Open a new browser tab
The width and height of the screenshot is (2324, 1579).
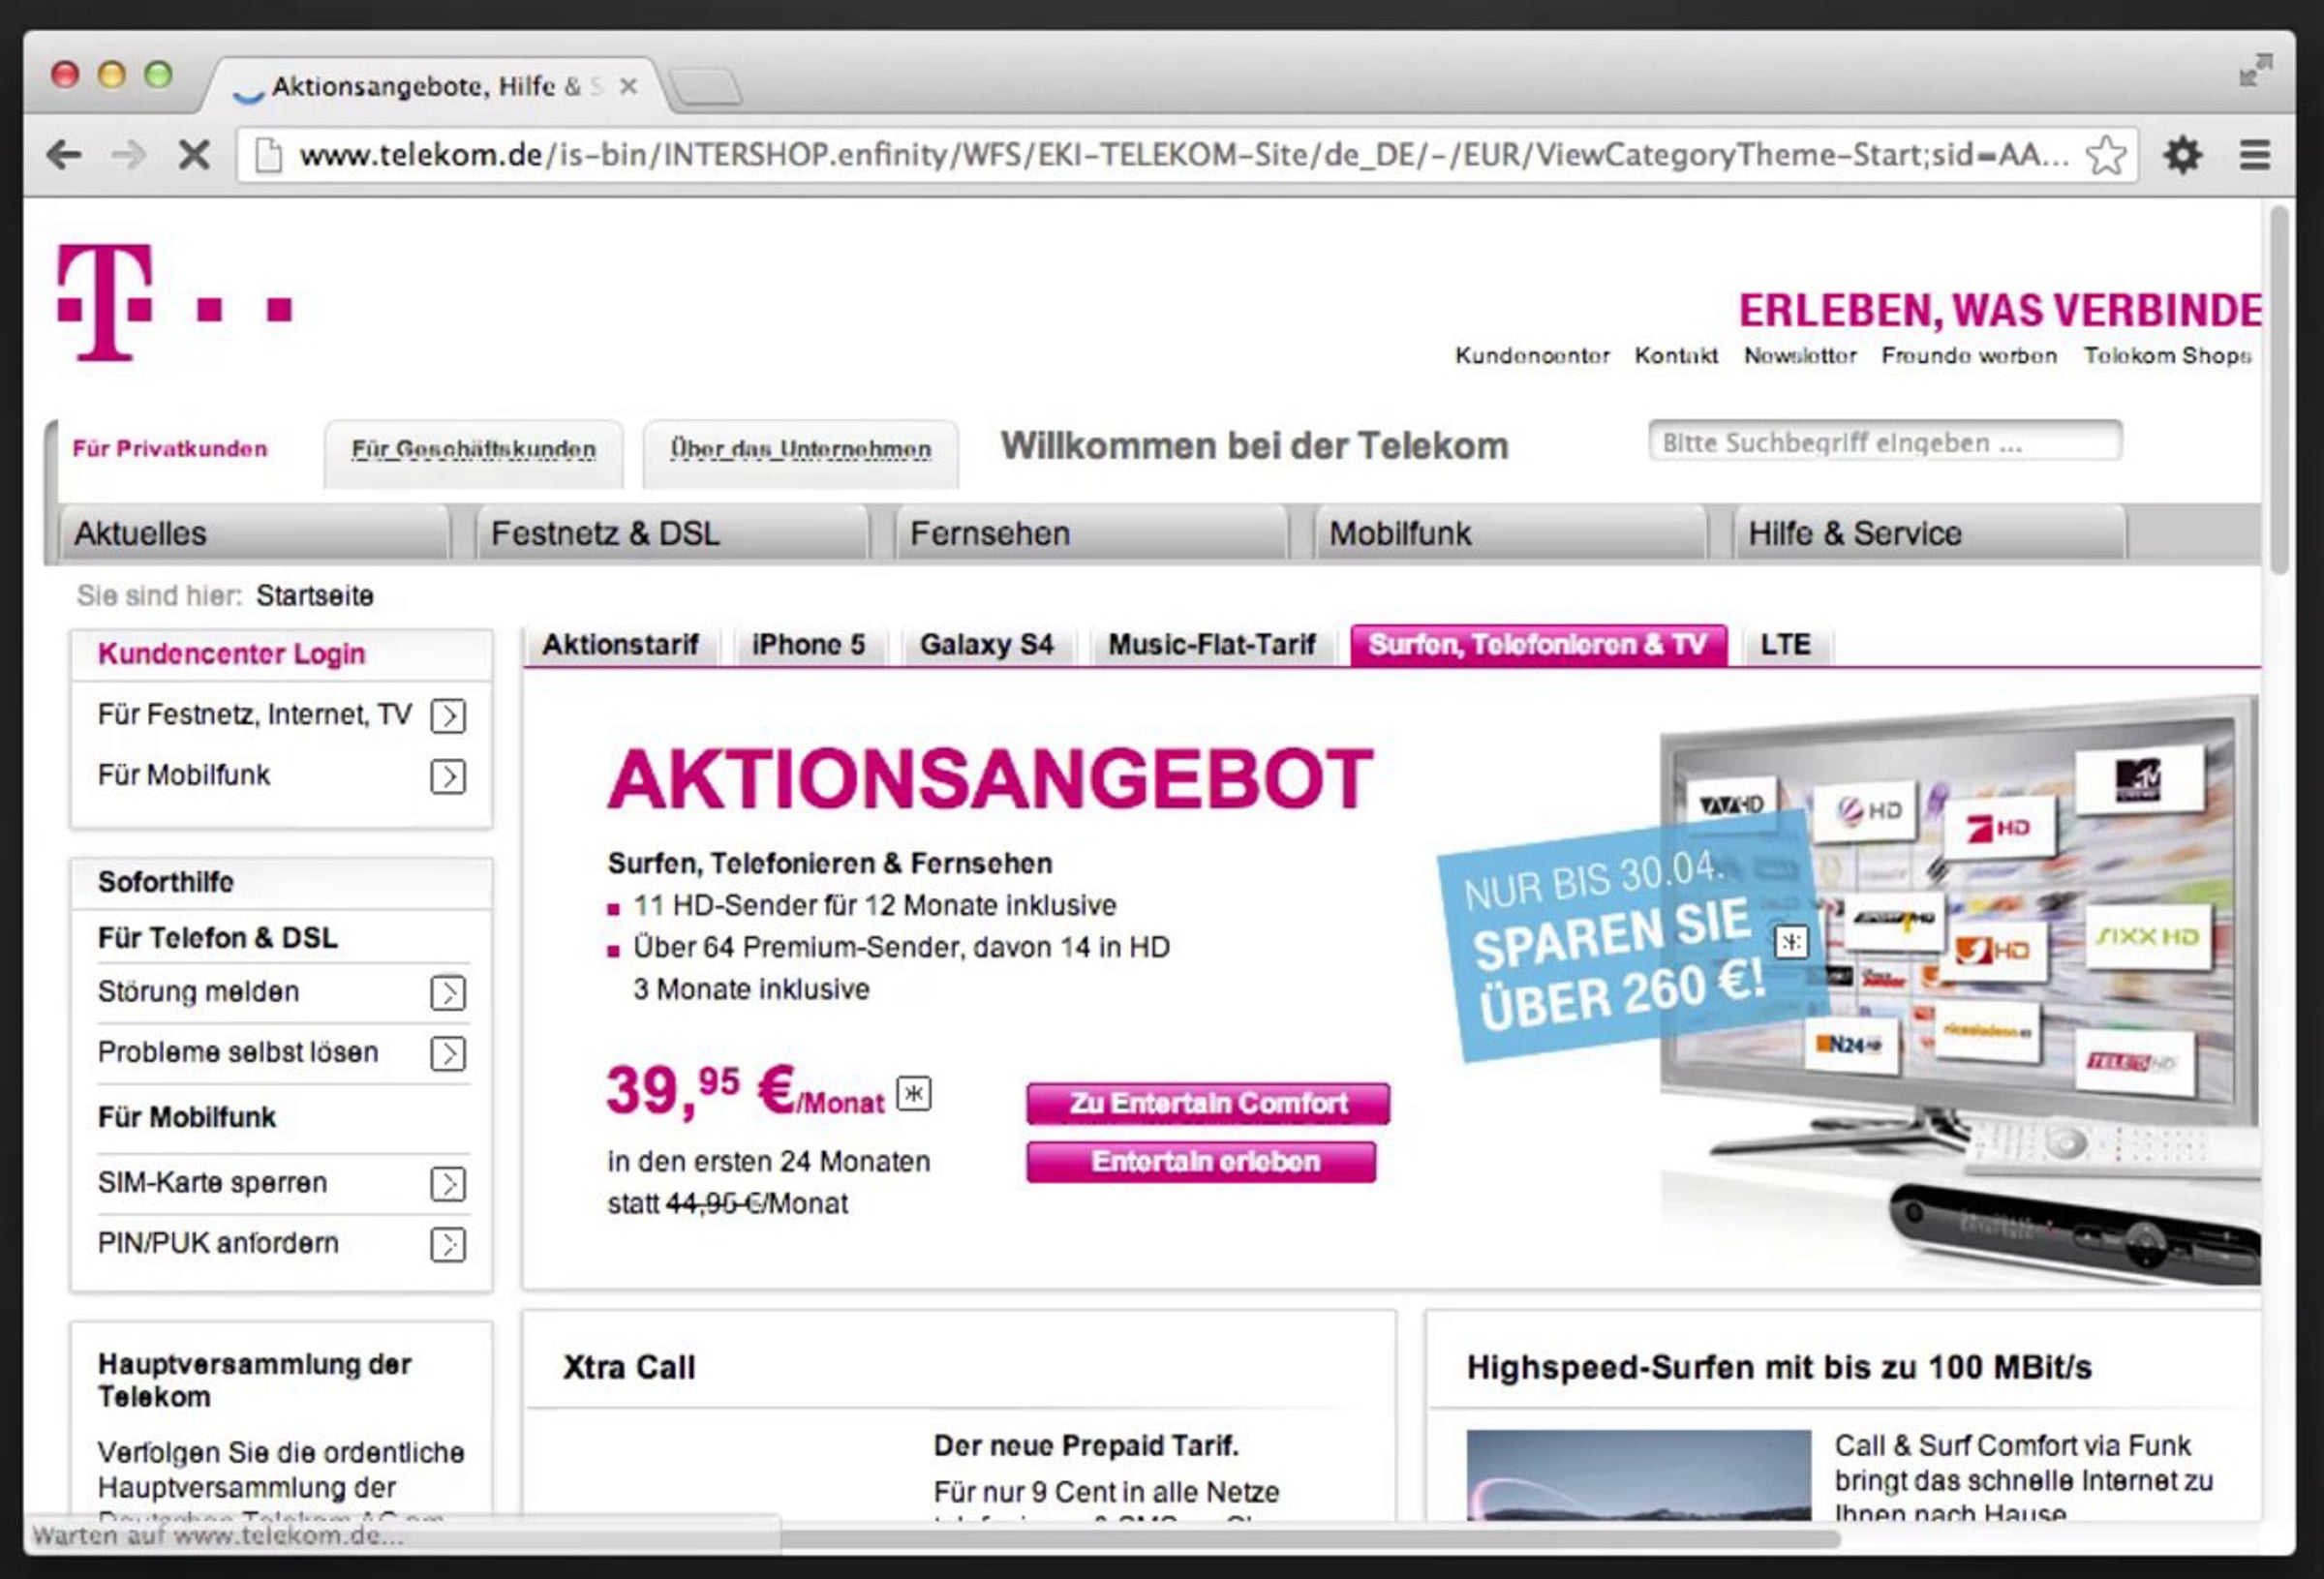coord(706,87)
